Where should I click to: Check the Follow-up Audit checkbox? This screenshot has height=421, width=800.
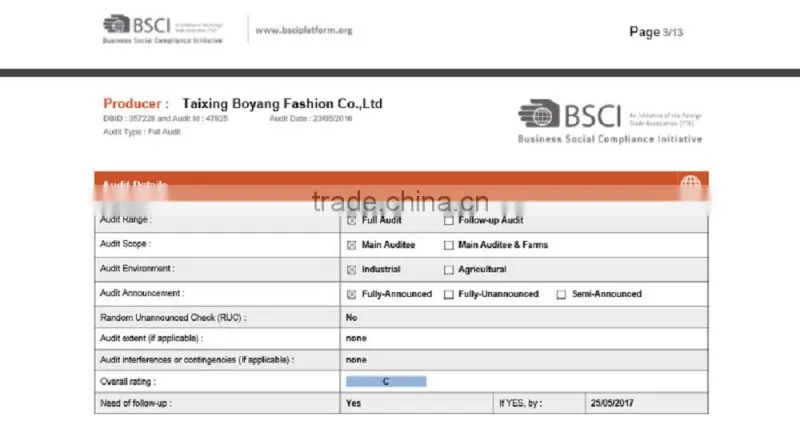(448, 220)
